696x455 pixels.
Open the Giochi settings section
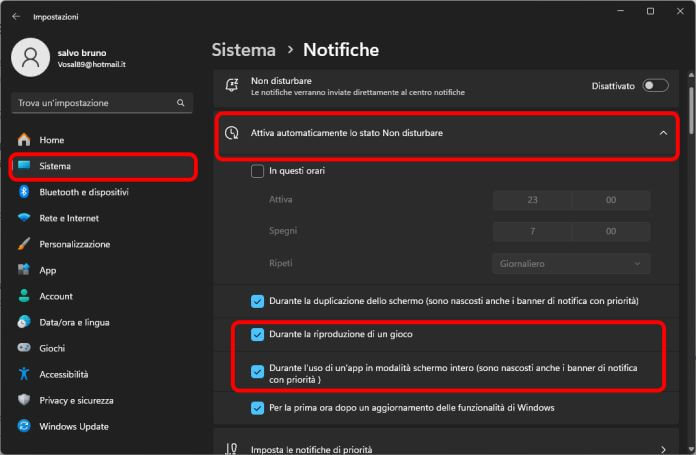point(103,348)
